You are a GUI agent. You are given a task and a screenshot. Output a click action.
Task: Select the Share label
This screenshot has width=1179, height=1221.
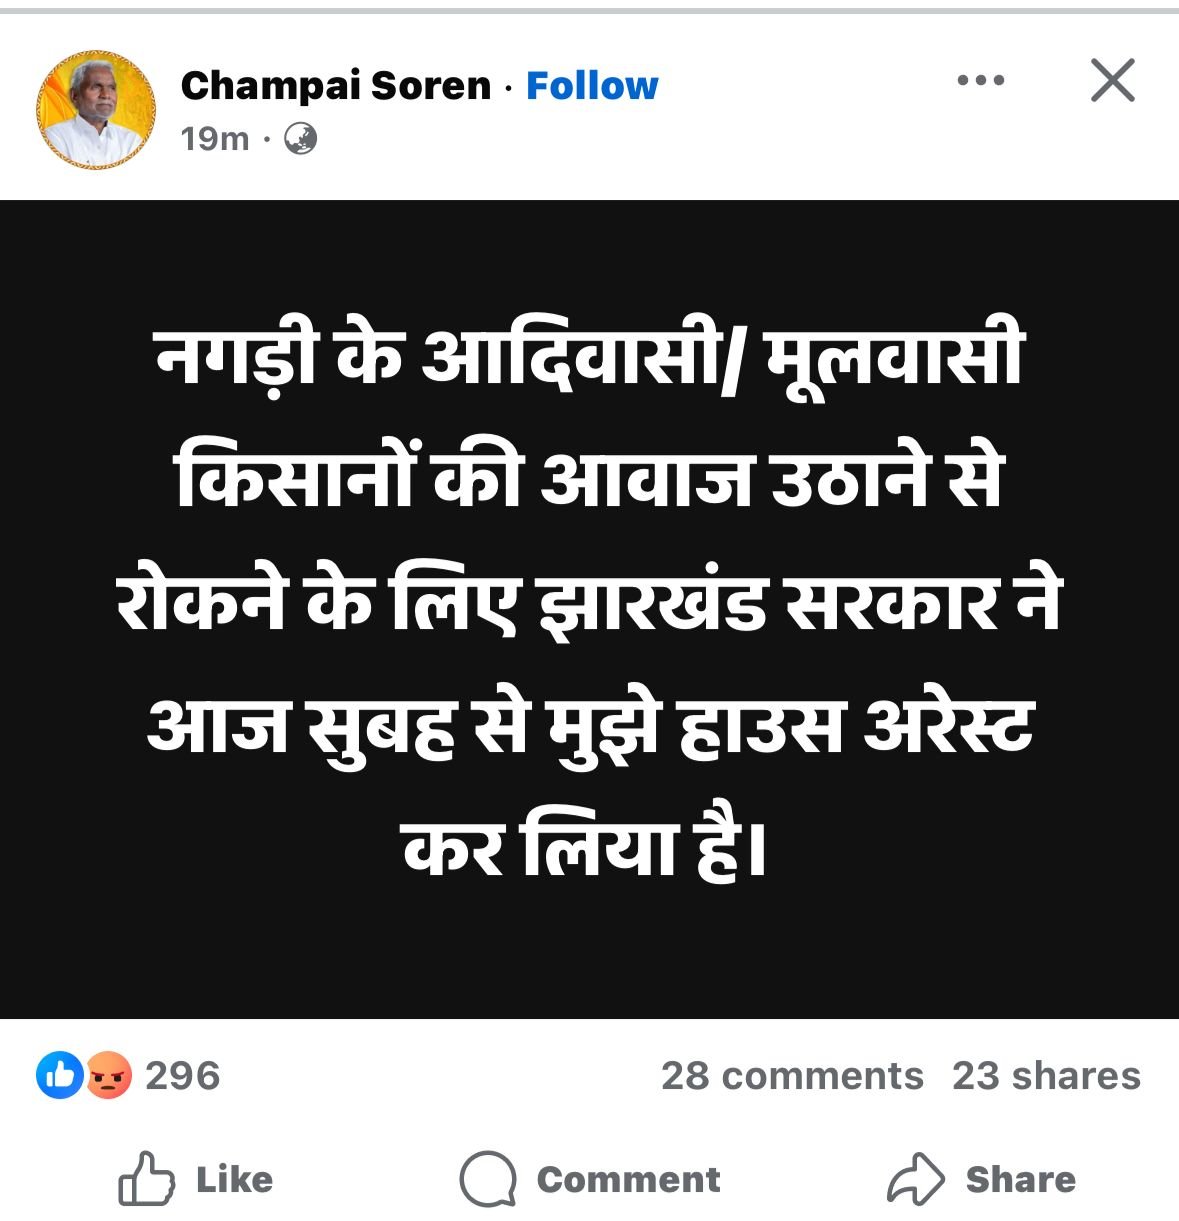pos(1020,1180)
